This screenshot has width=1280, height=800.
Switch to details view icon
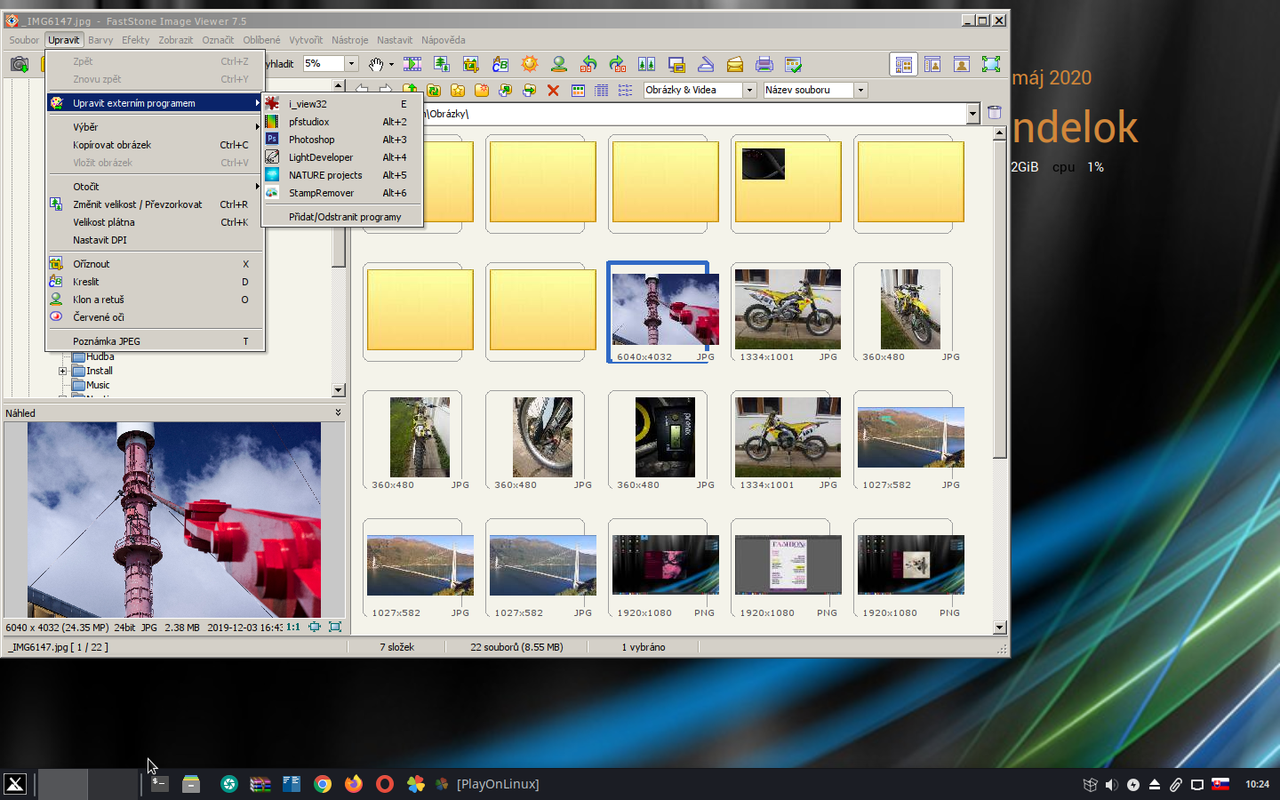pos(601,90)
